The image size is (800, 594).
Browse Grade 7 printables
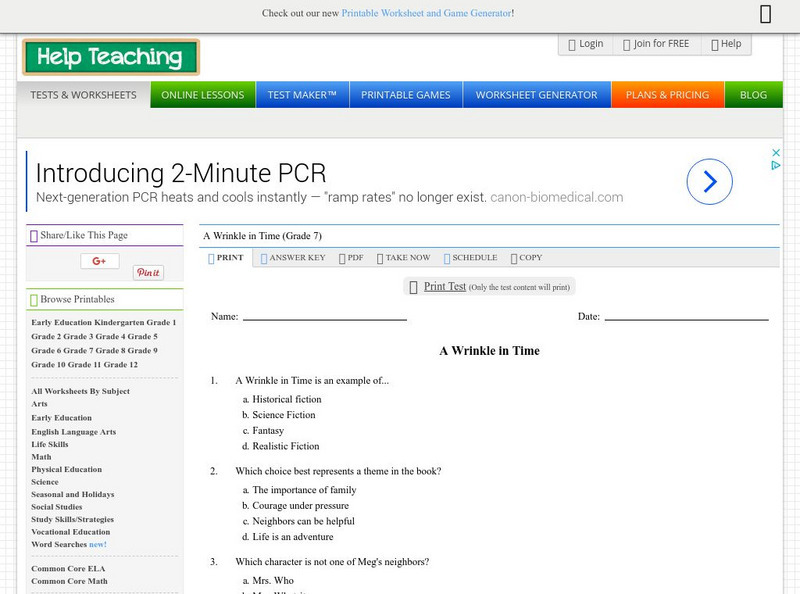pyautogui.click(x=78, y=351)
